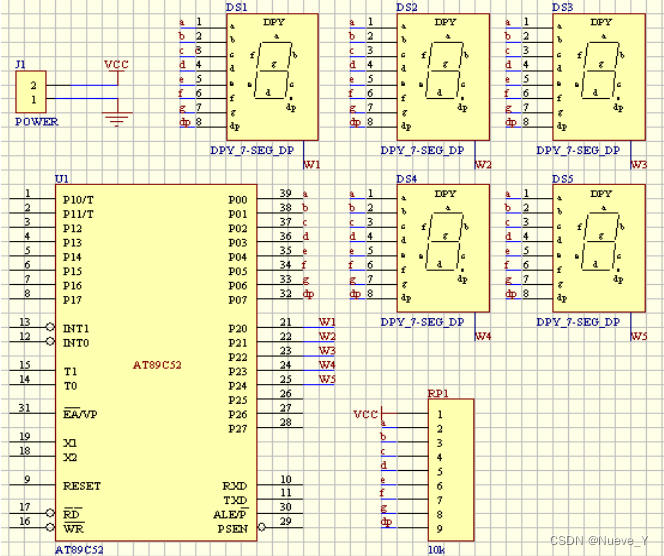
Task: Click the DS4 designator label
Action: (407, 179)
